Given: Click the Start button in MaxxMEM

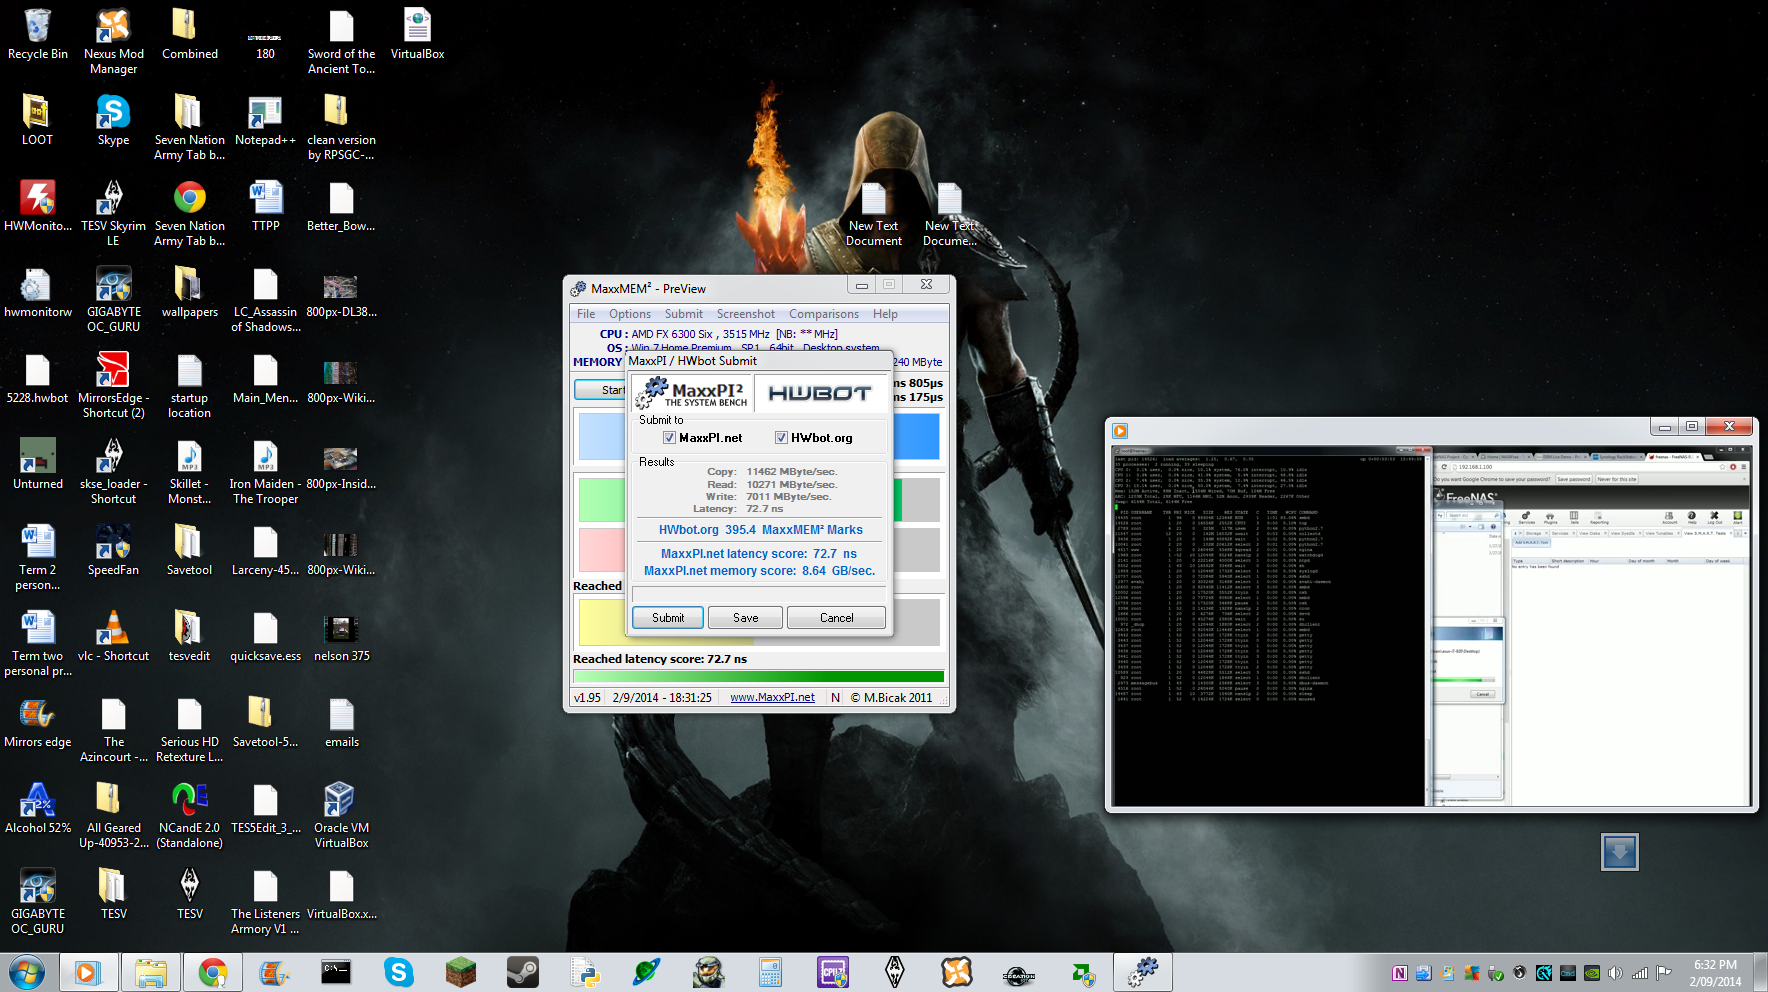Looking at the screenshot, I should coord(600,390).
